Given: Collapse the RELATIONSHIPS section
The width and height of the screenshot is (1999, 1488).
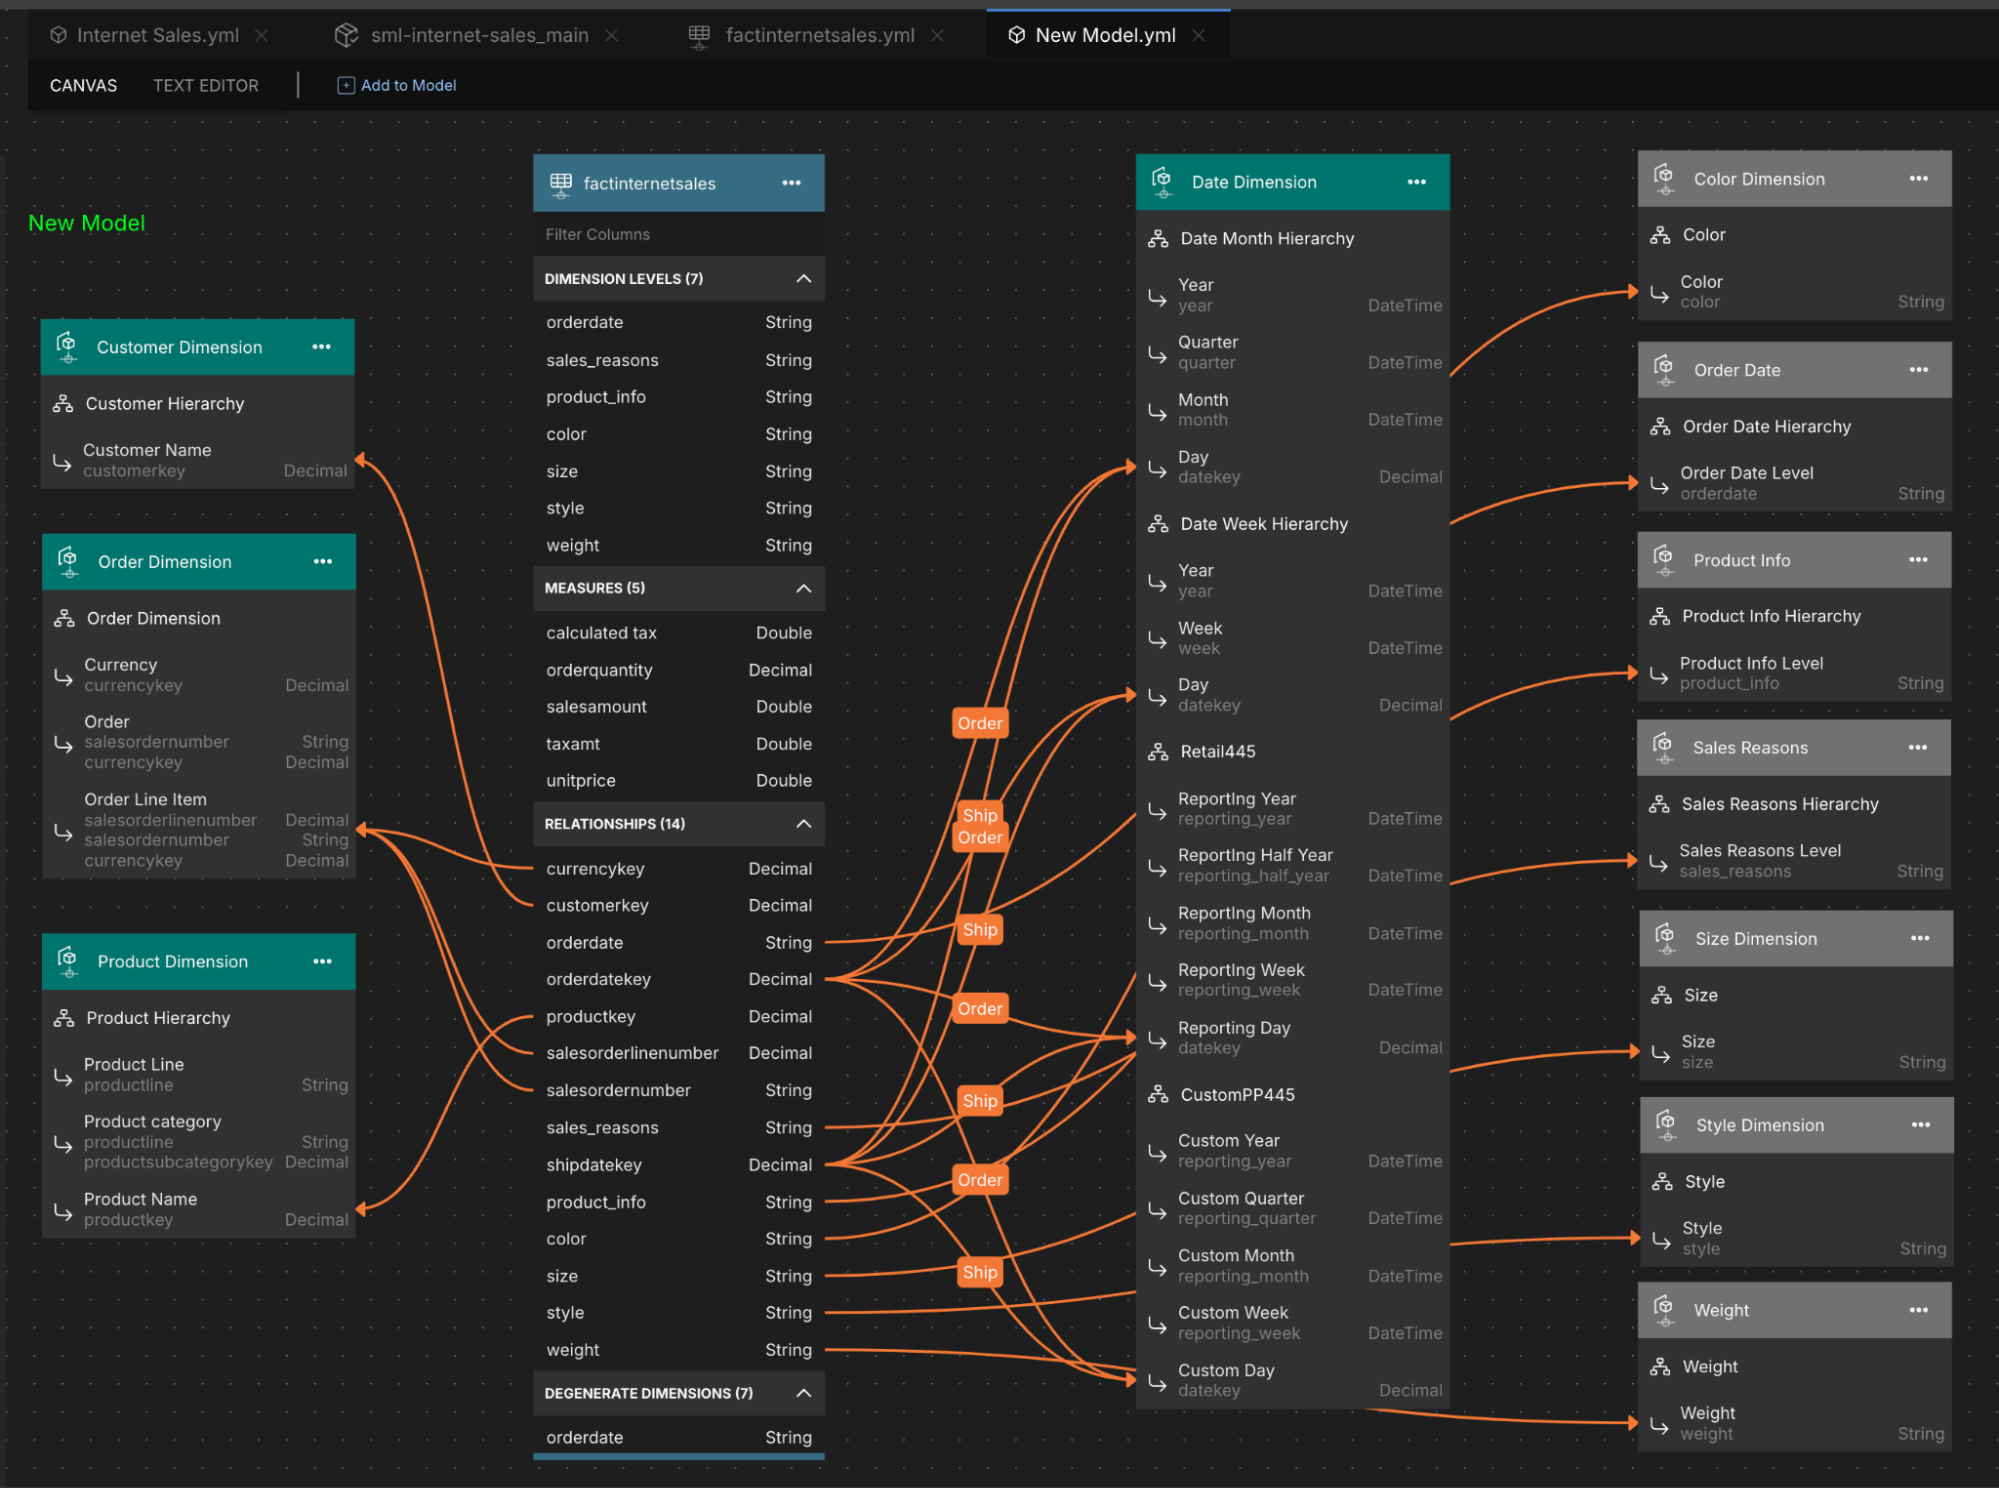Looking at the screenshot, I should pyautogui.click(x=802, y=824).
